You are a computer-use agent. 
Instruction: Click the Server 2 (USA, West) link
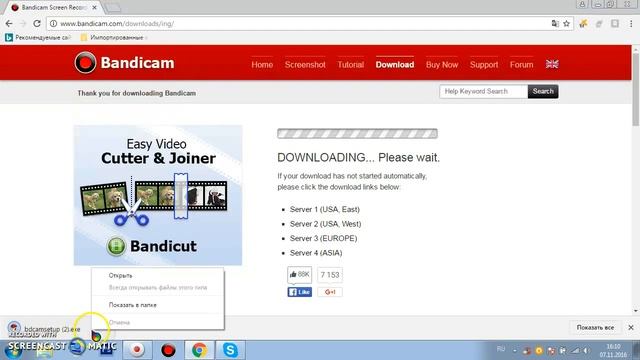(325, 224)
